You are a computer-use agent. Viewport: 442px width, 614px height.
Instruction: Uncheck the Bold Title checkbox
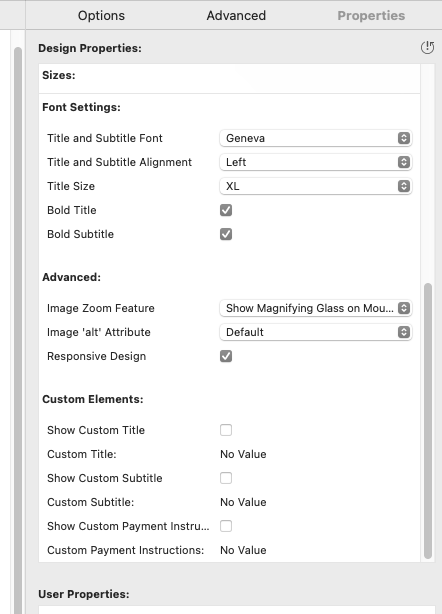pyautogui.click(x=226, y=210)
